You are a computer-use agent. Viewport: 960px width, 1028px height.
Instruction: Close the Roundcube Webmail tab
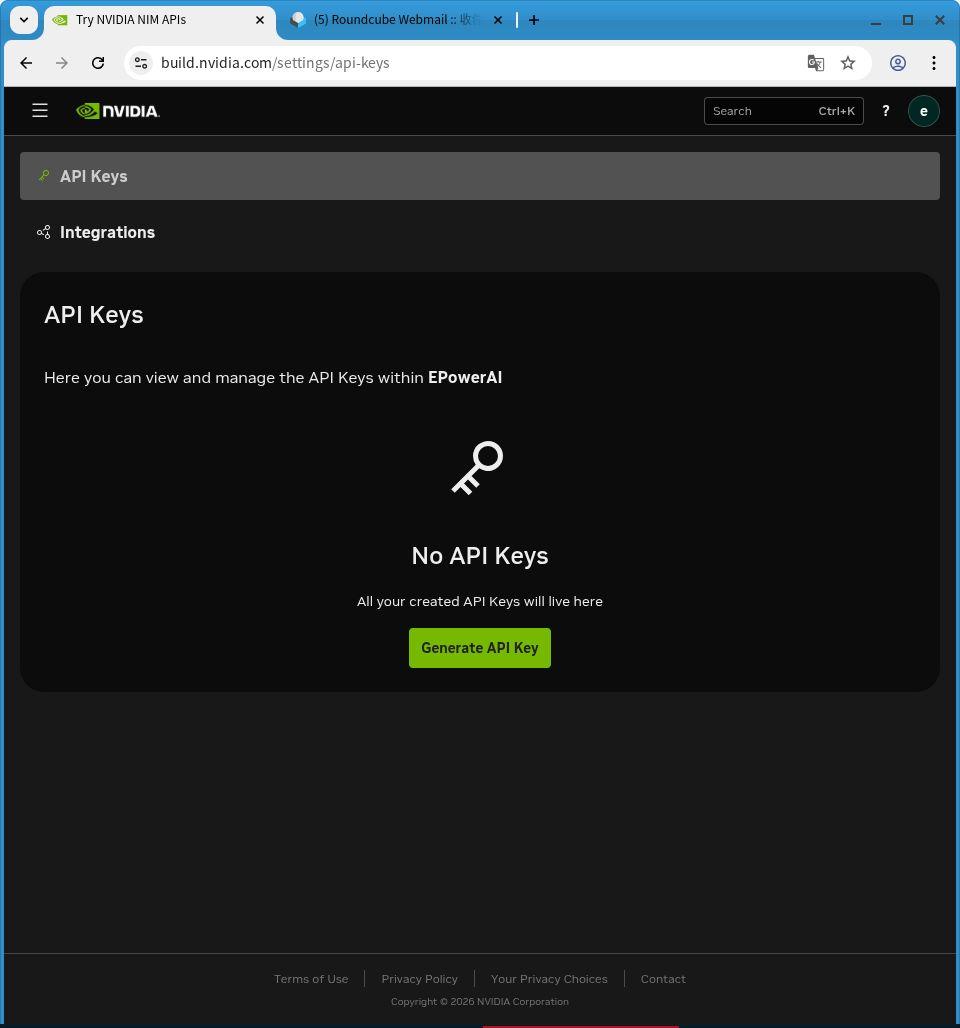click(x=498, y=20)
